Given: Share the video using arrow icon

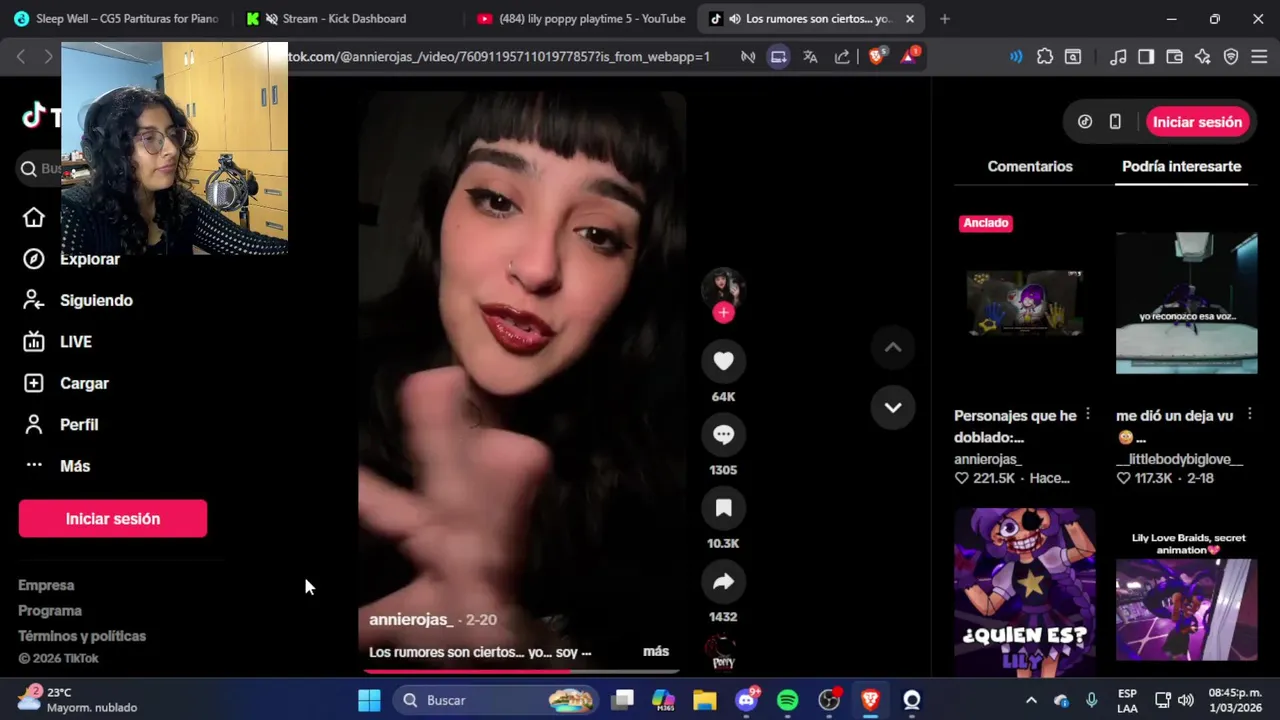Looking at the screenshot, I should click(x=723, y=582).
